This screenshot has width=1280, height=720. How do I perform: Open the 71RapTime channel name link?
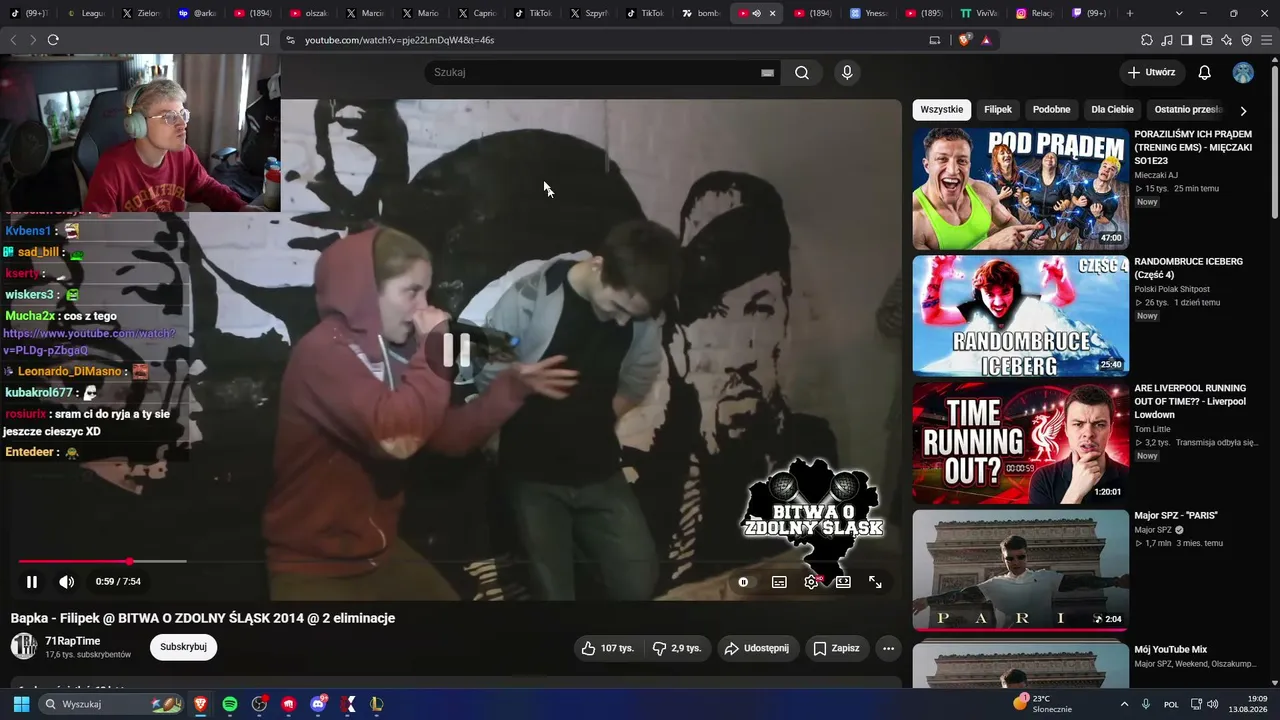click(x=73, y=641)
